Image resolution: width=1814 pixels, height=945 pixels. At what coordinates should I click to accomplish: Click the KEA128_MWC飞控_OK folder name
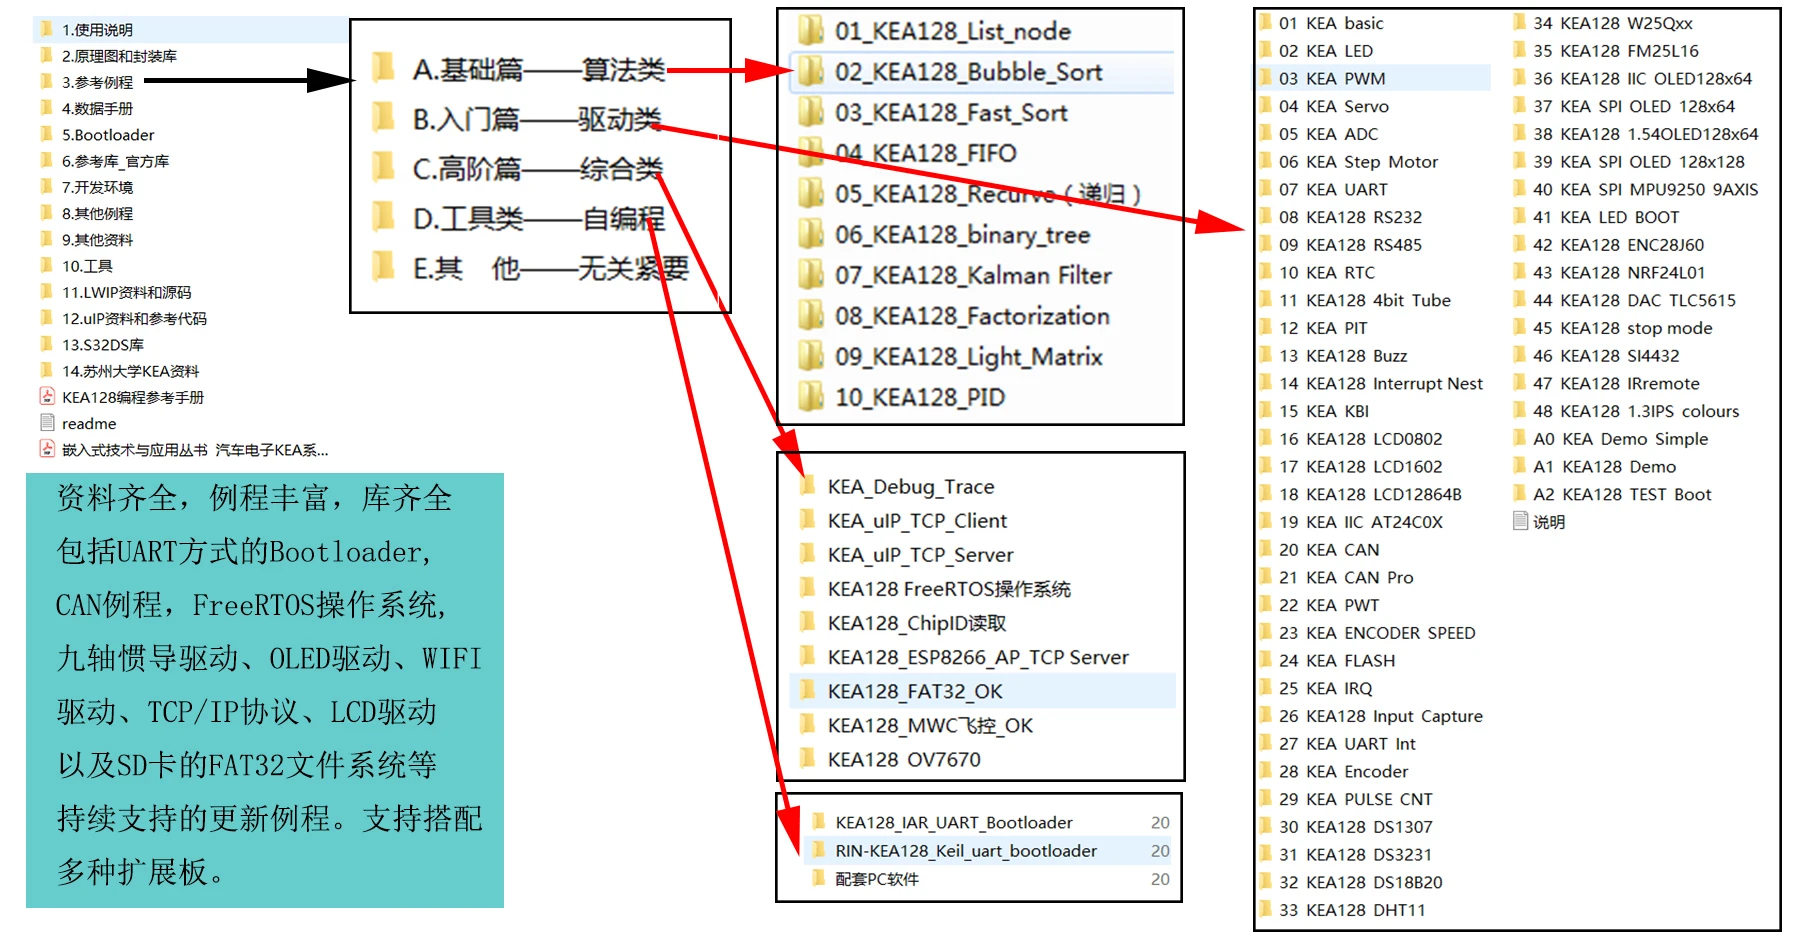[930, 725]
